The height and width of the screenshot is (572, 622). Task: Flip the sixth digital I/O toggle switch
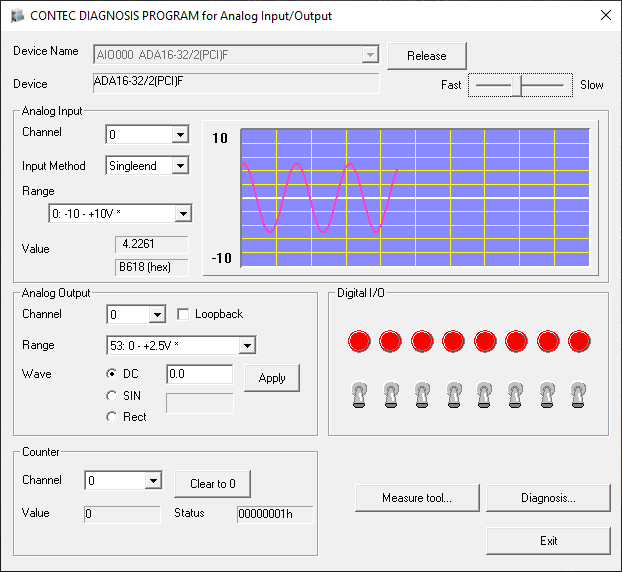click(515, 395)
